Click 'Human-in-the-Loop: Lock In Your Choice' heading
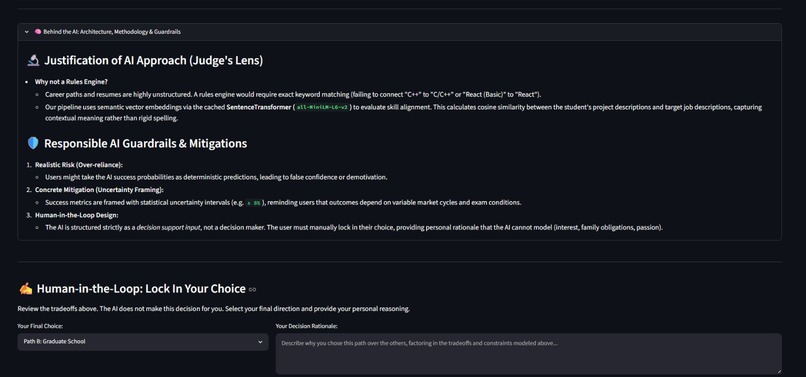This screenshot has width=806, height=377. tap(141, 289)
